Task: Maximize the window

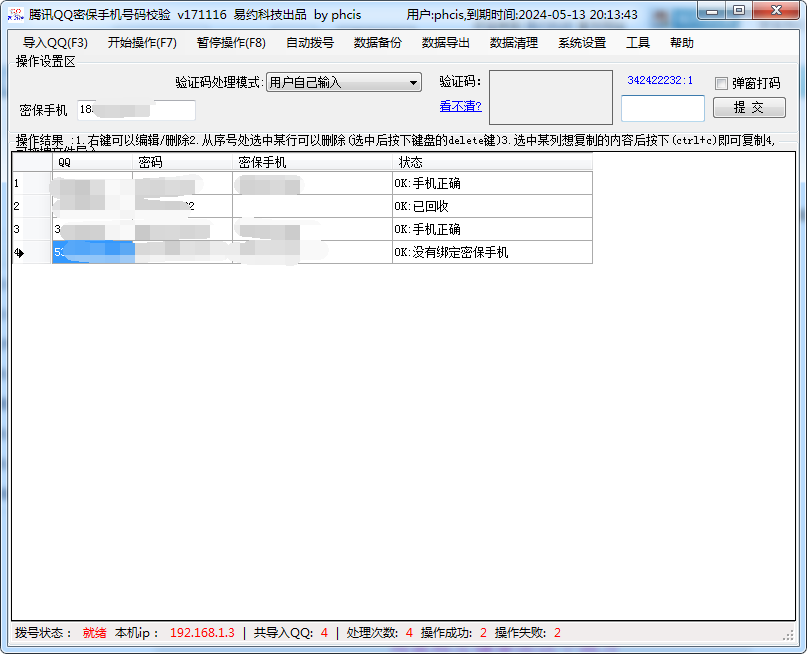Action: click(739, 10)
